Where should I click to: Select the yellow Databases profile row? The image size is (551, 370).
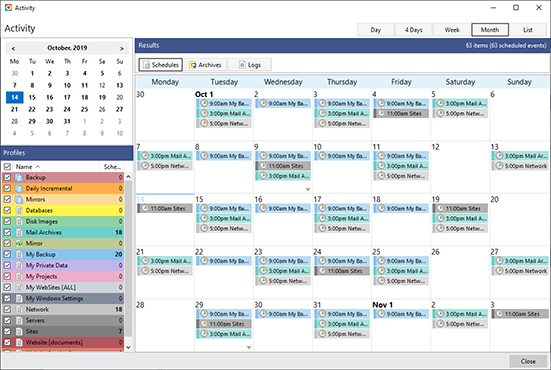63,210
